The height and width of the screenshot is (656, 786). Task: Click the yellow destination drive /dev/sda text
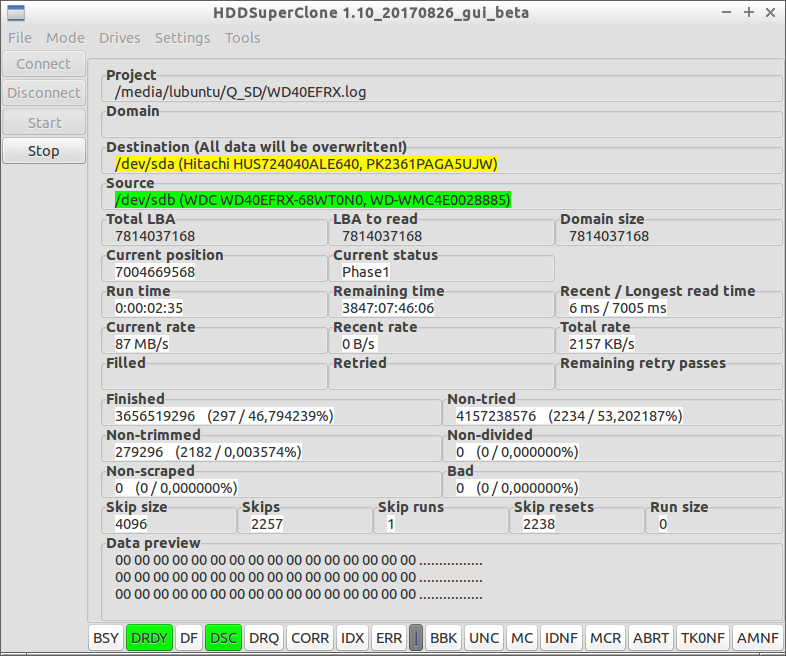tap(306, 164)
